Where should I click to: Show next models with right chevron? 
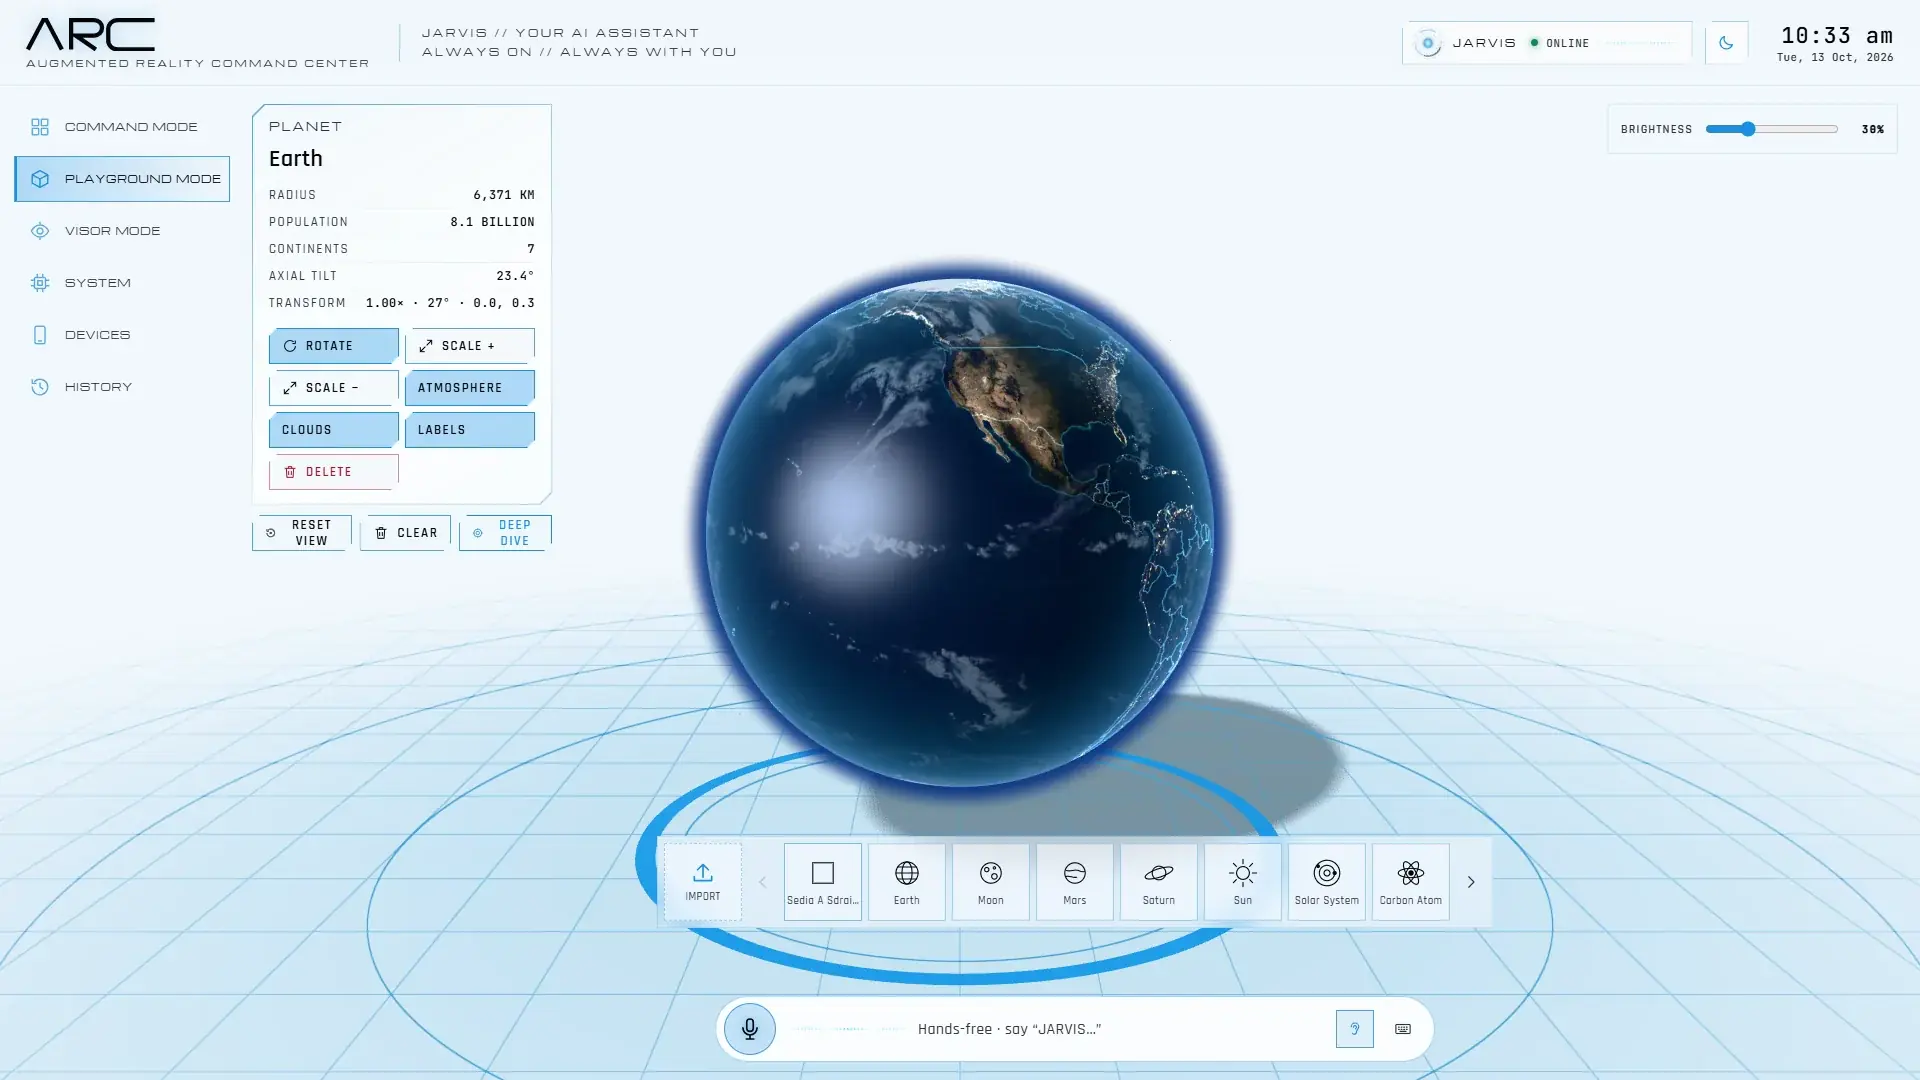[x=1470, y=881]
